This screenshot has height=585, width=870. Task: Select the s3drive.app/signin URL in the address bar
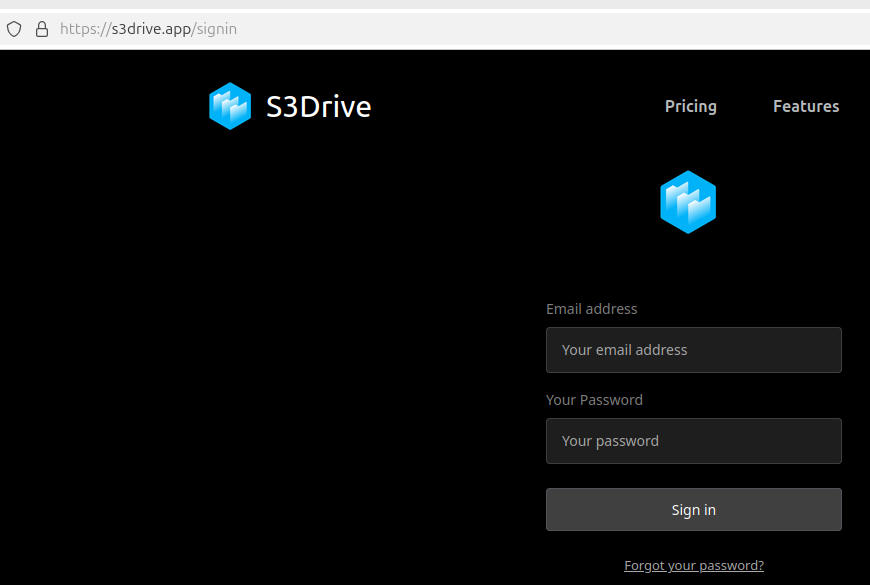click(x=148, y=29)
